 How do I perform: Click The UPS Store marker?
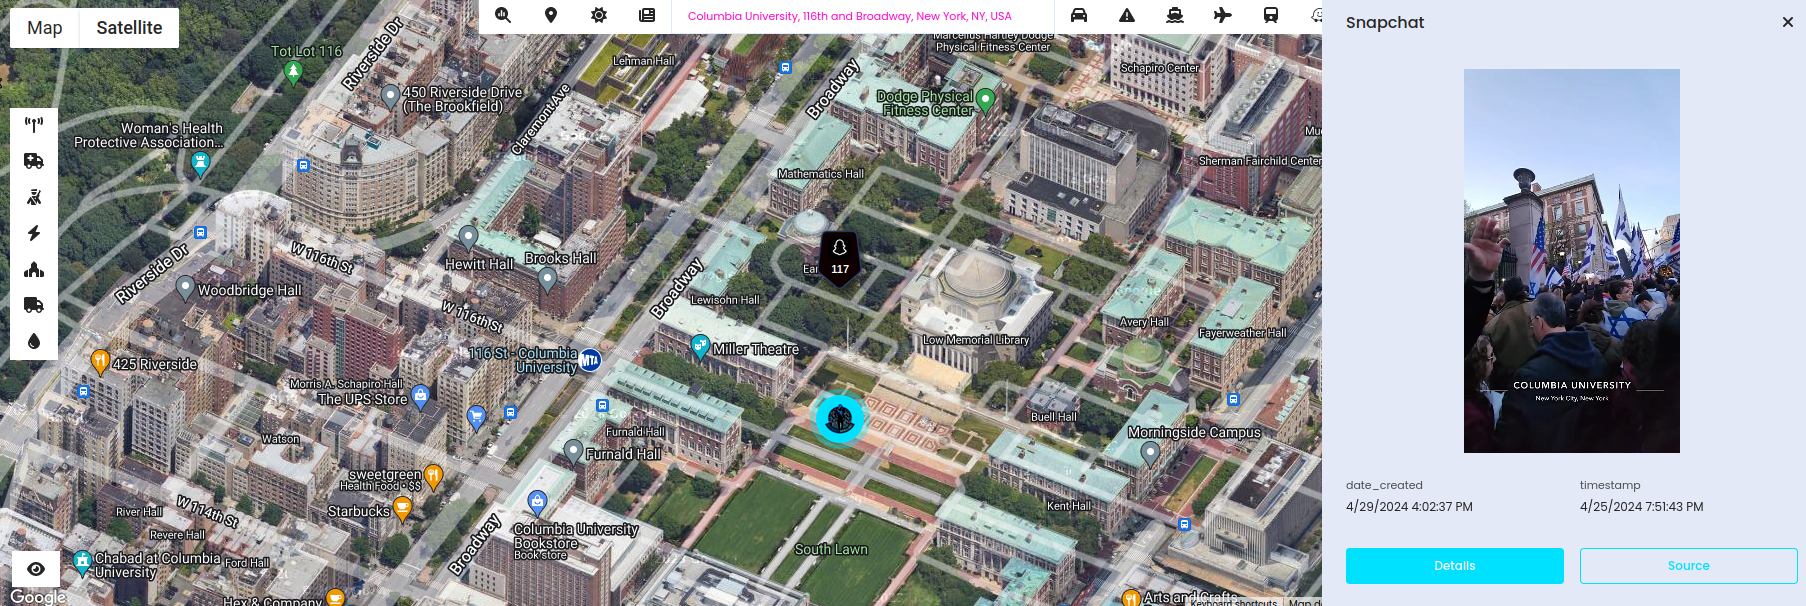click(x=421, y=397)
